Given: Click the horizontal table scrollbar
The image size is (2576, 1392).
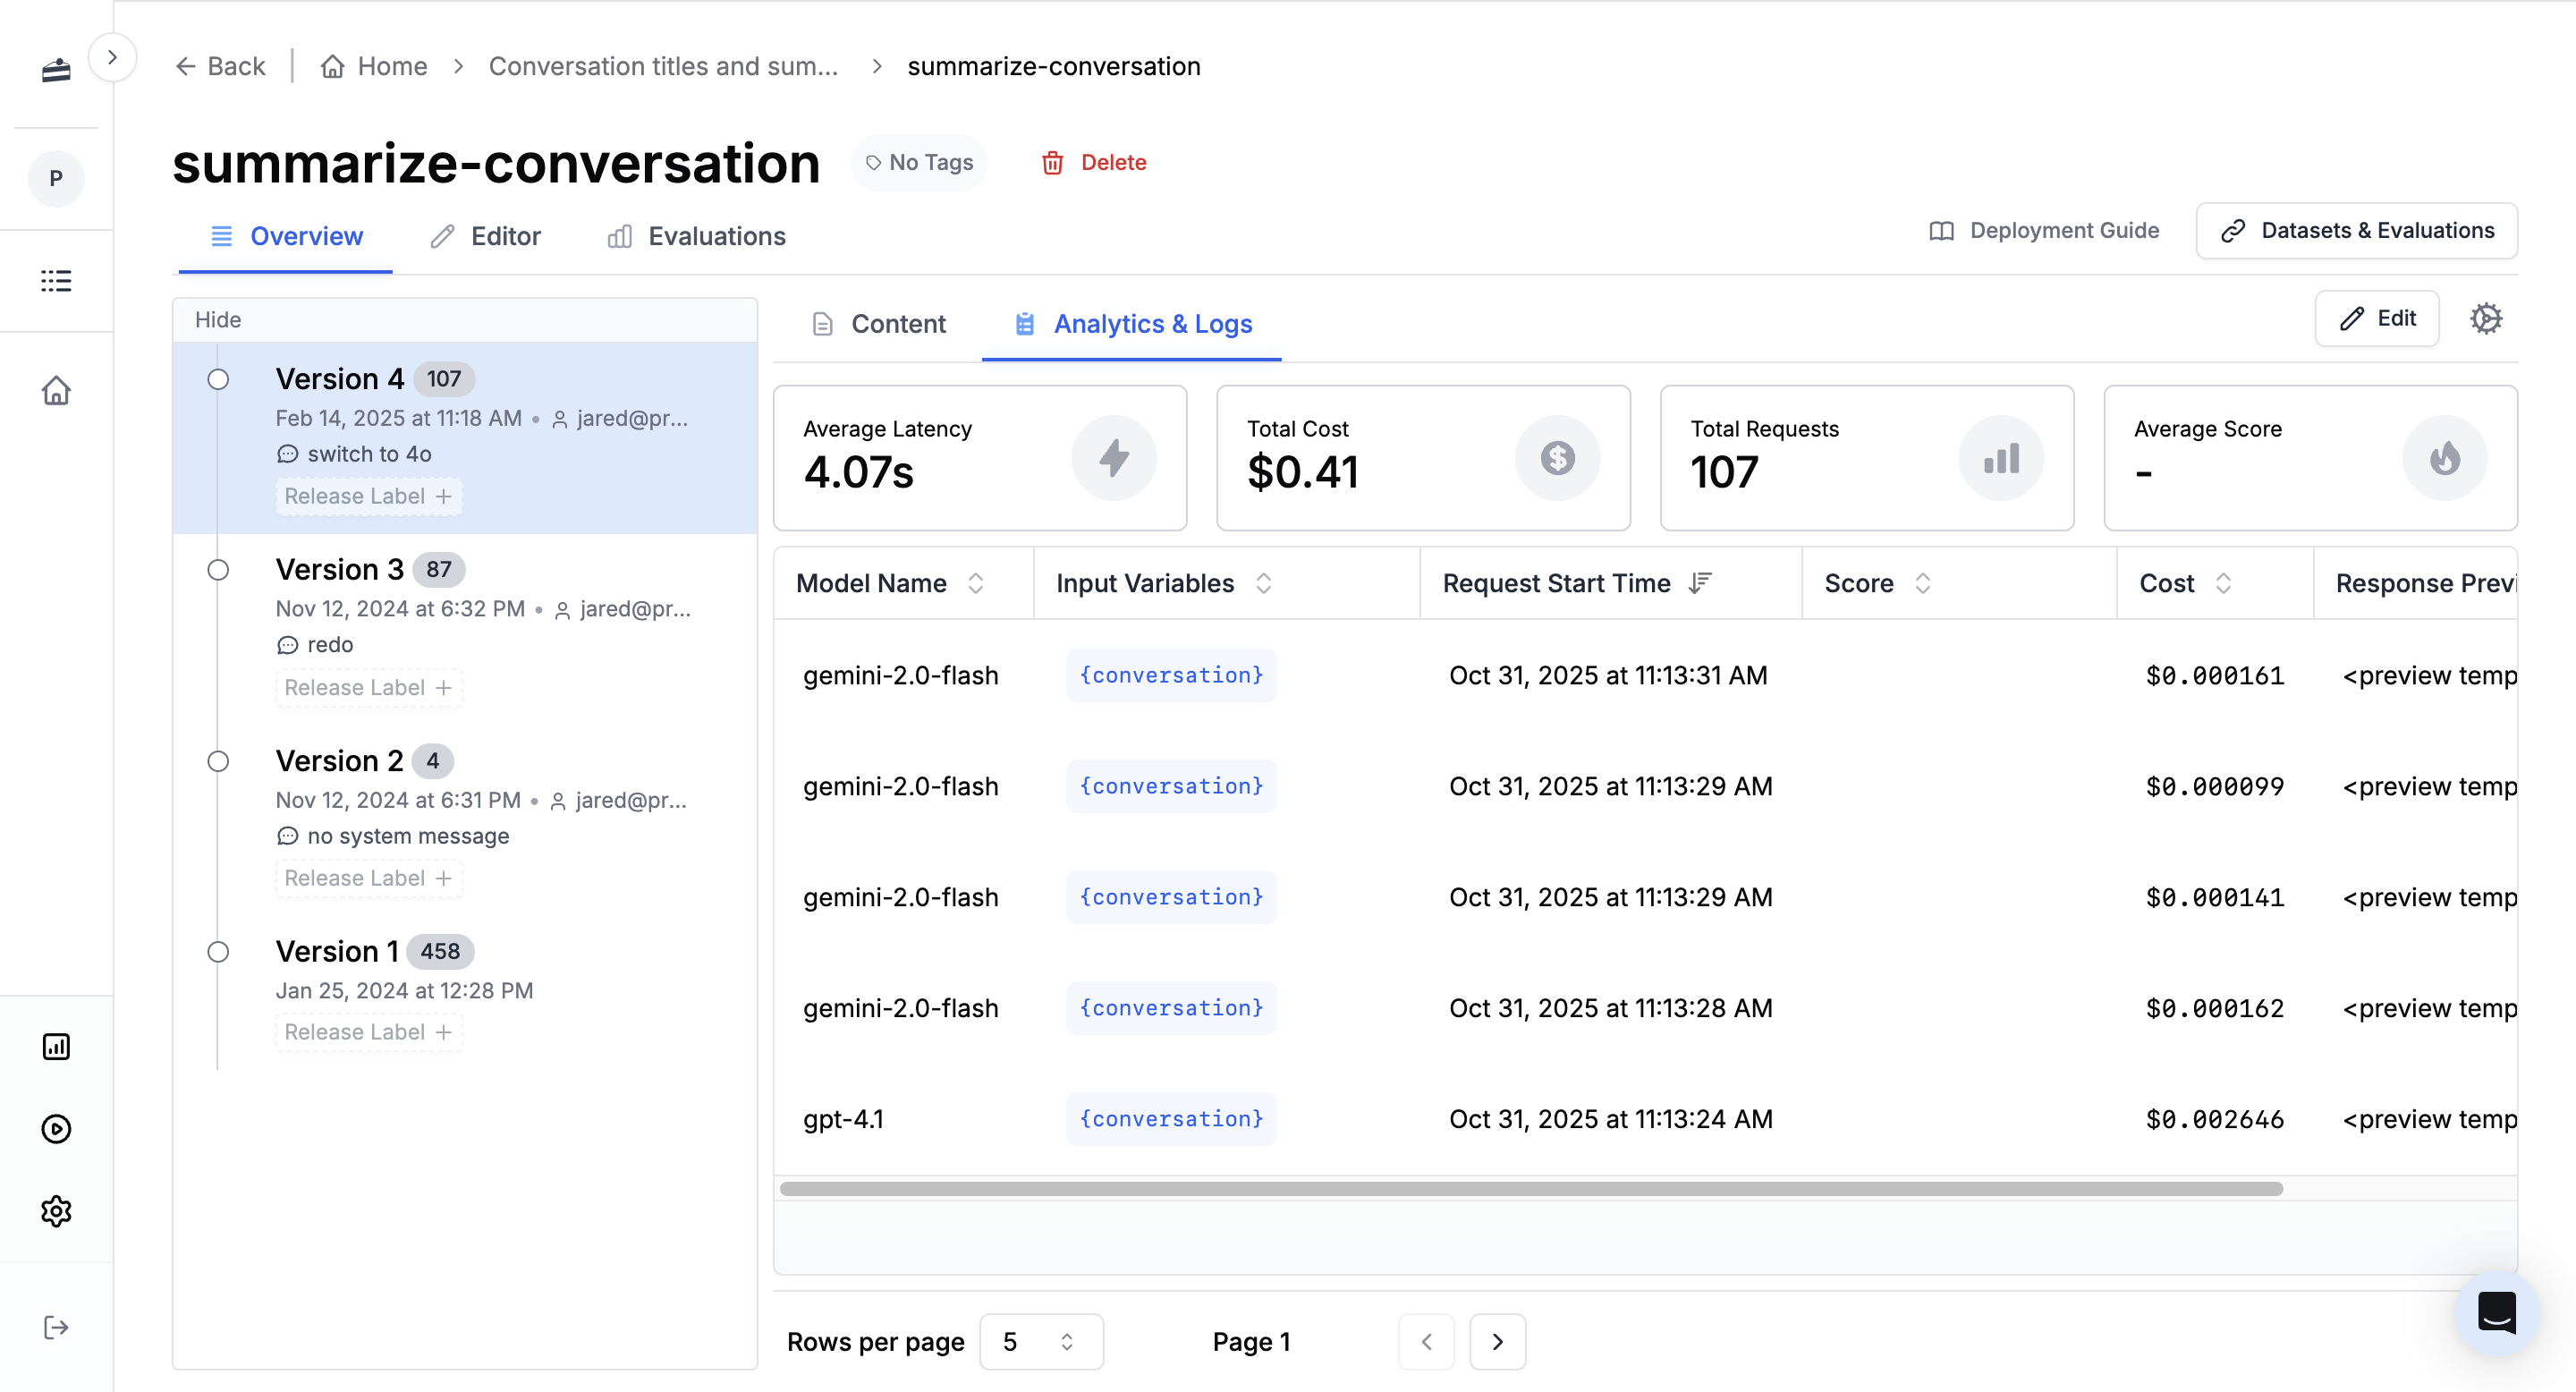Looking at the screenshot, I should click(x=1530, y=1189).
